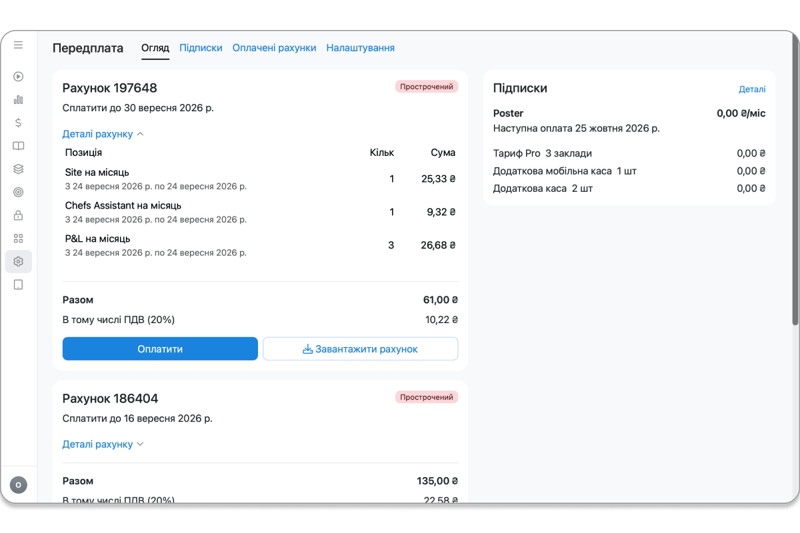Image resolution: width=800 pixels, height=533 pixels.
Task: Click the Позиція column header
Action: pos(84,153)
